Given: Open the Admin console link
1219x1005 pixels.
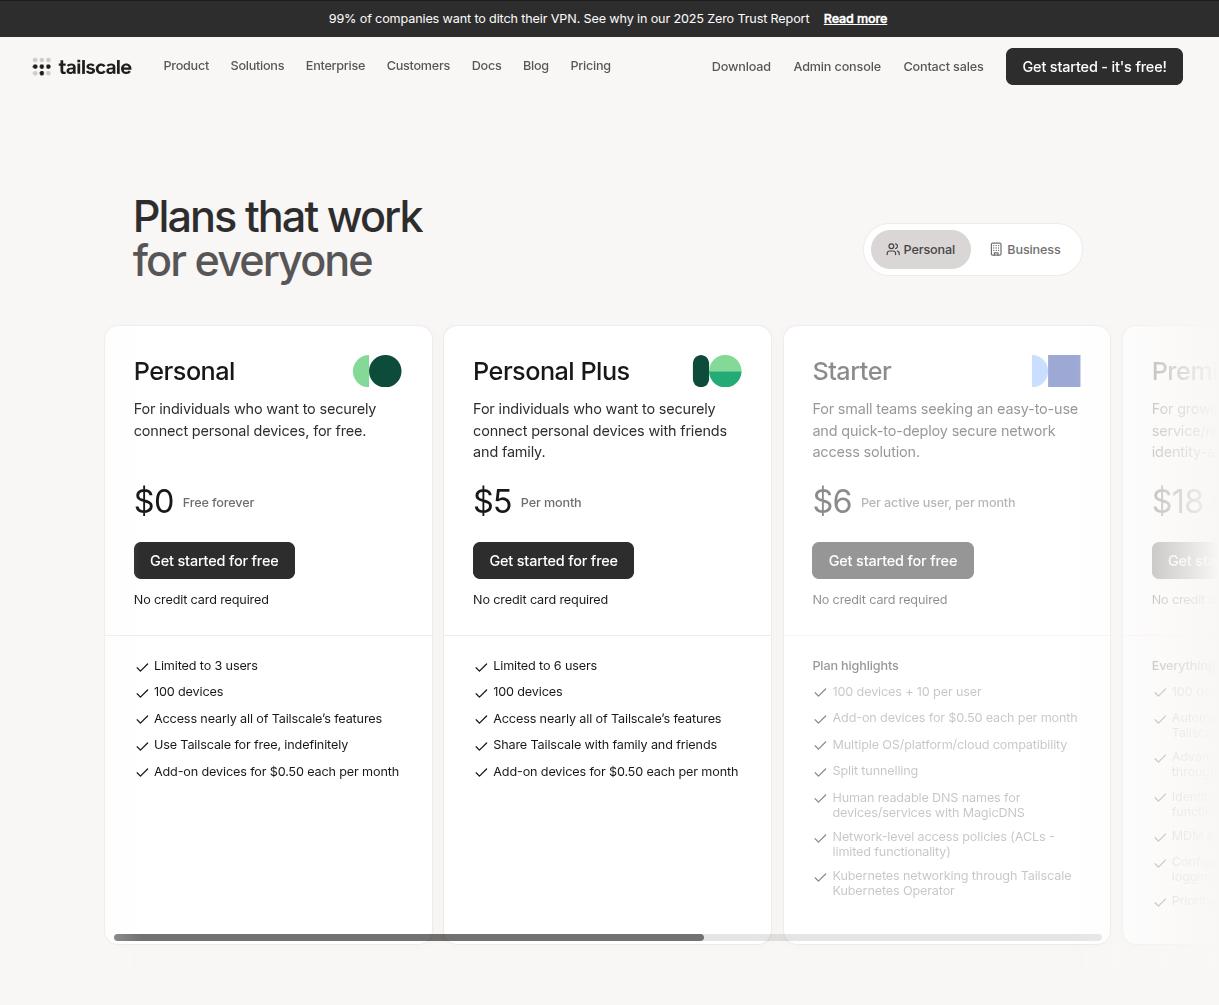Looking at the screenshot, I should point(837,67).
